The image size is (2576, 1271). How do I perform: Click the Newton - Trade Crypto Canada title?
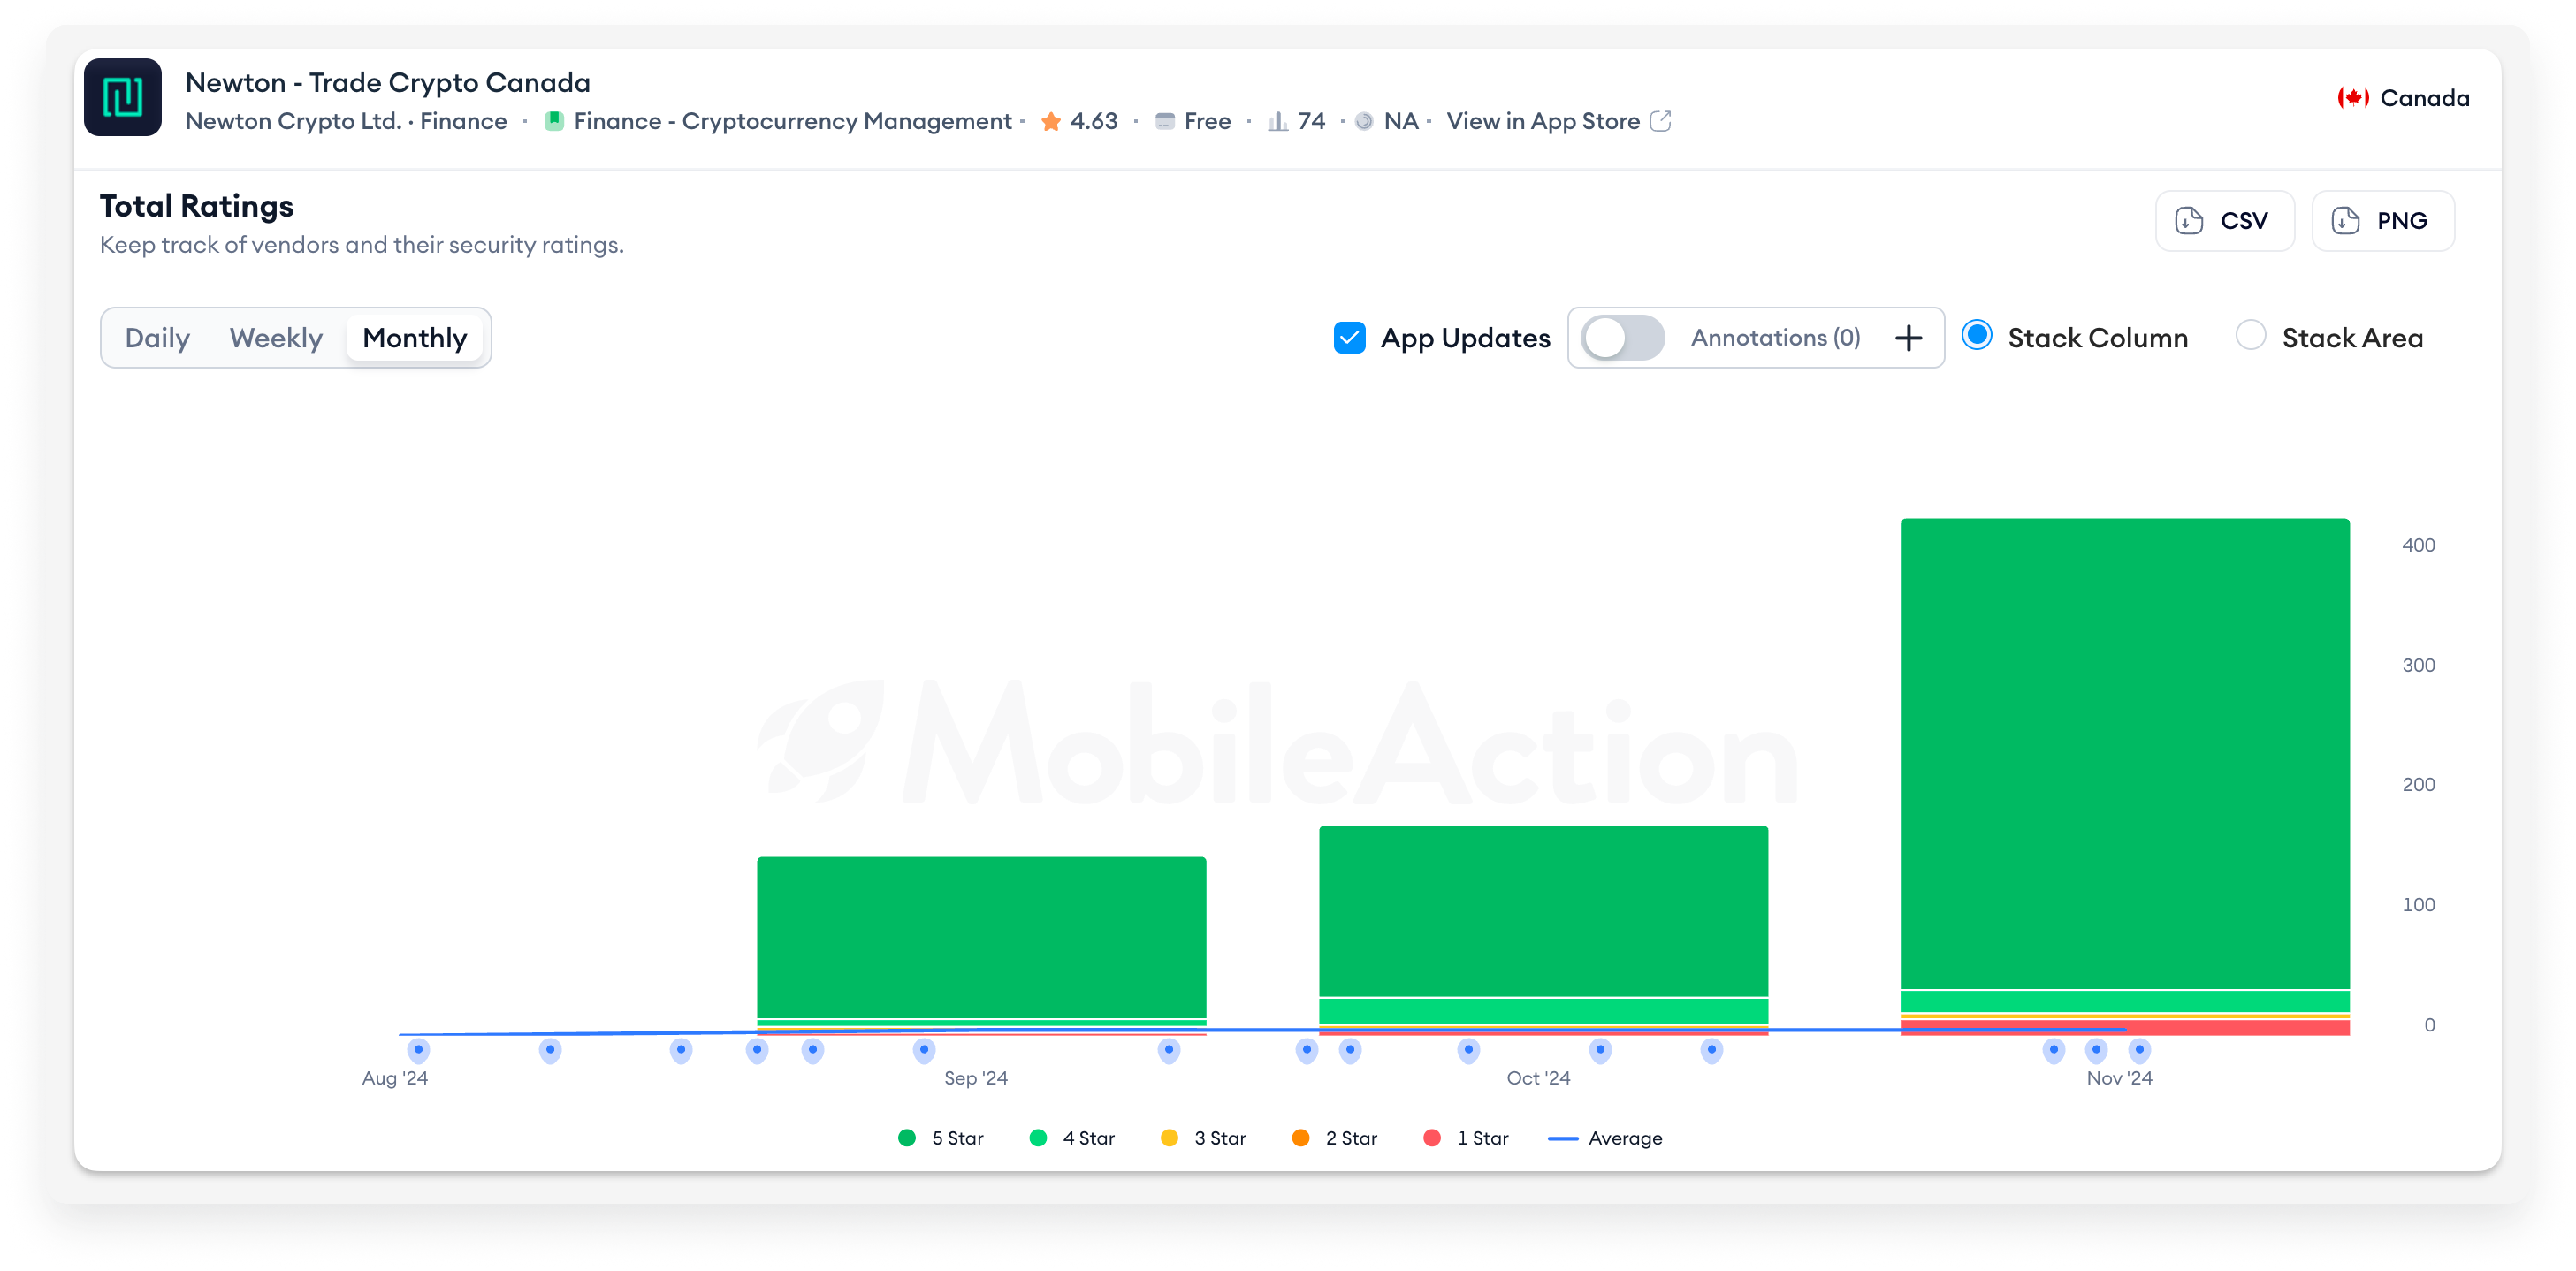[x=388, y=82]
